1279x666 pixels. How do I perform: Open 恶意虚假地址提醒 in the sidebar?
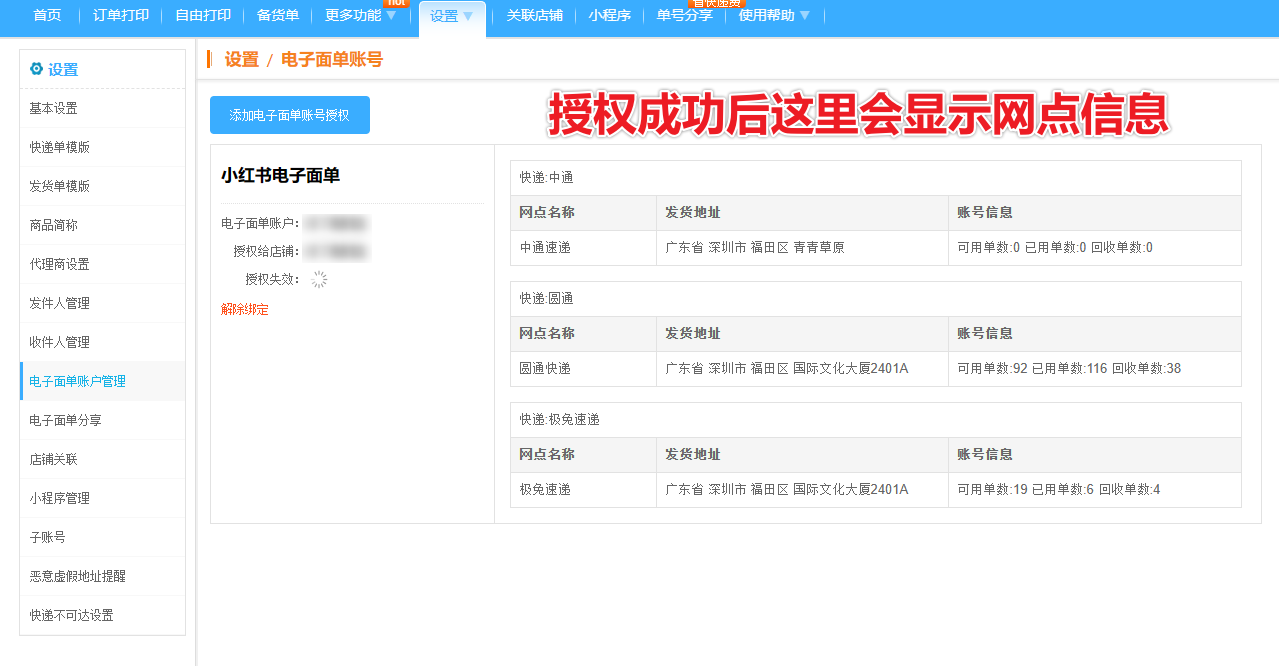point(102,576)
